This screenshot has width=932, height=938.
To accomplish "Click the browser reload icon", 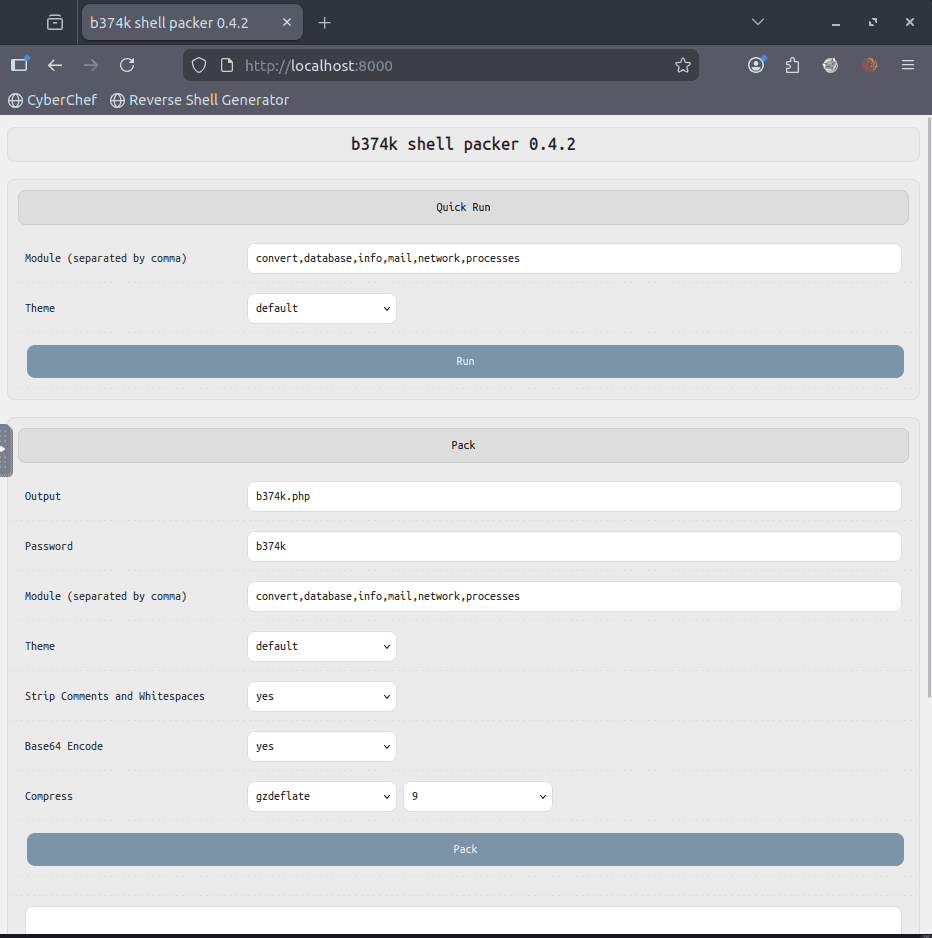I will 127,65.
